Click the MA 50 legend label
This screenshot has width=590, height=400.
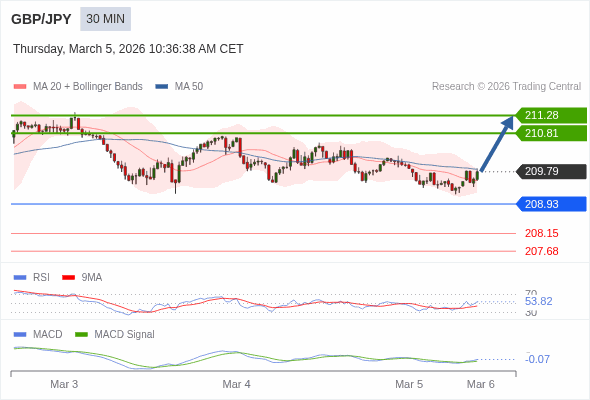click(x=189, y=87)
